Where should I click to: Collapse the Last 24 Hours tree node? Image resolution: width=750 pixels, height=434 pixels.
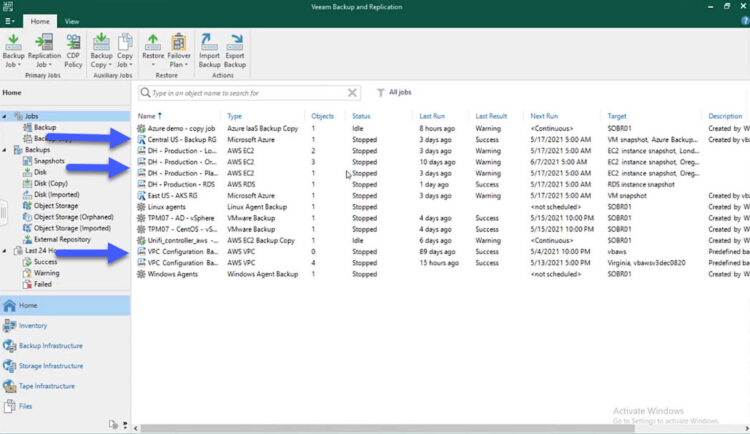[4, 251]
